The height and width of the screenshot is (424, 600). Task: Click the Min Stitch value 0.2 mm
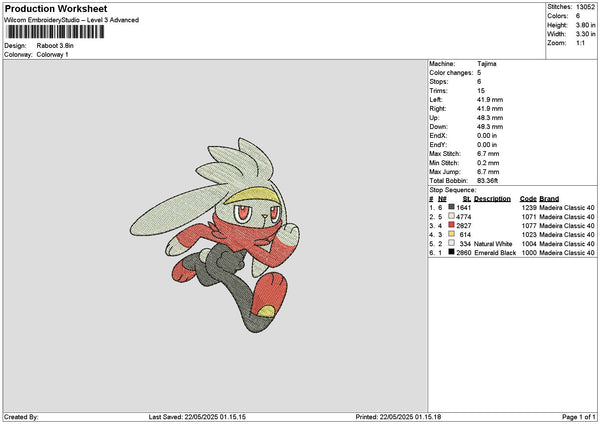coord(488,163)
